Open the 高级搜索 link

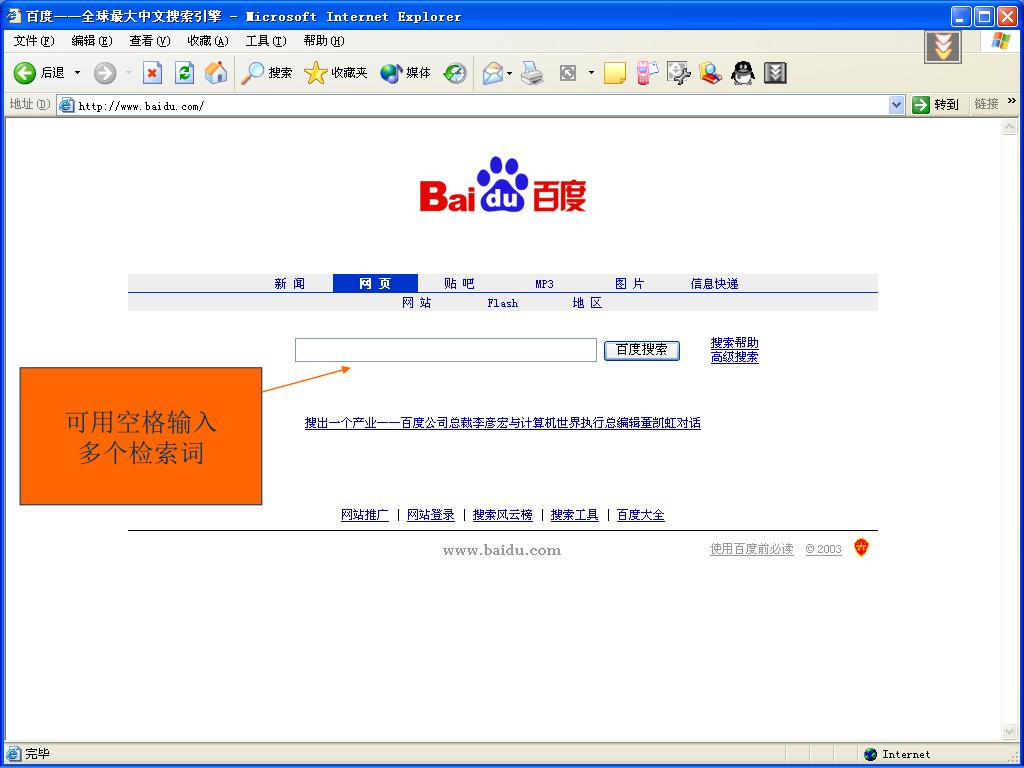[x=735, y=357]
